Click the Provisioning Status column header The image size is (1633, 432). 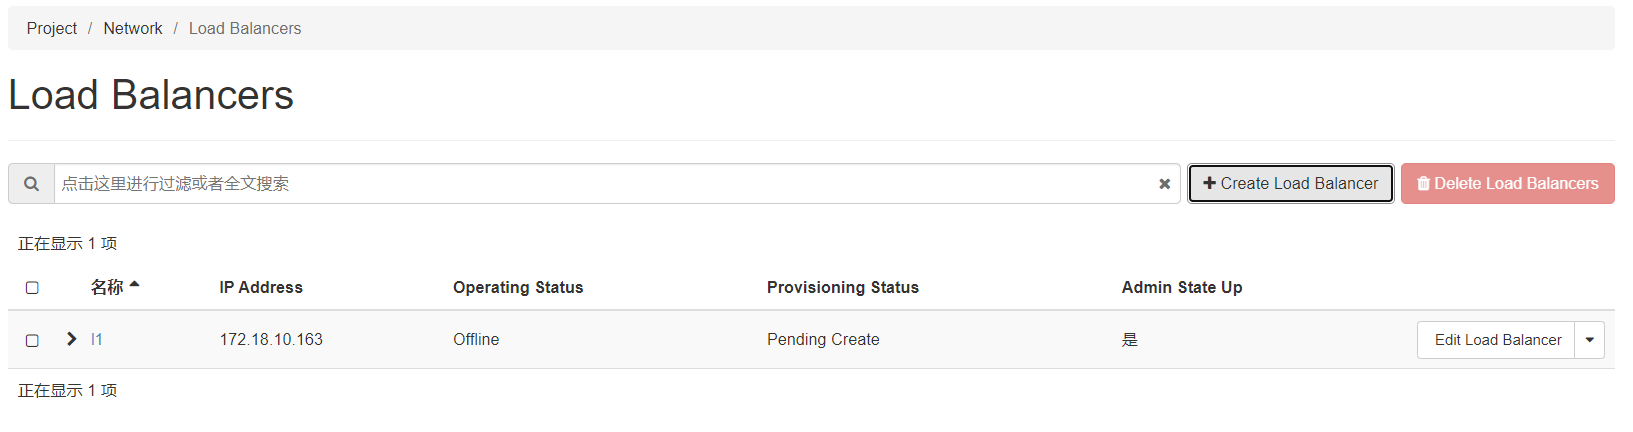click(843, 288)
